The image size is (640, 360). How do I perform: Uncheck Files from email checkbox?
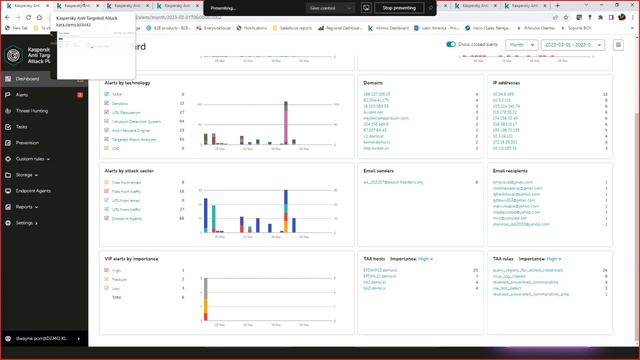107,182
